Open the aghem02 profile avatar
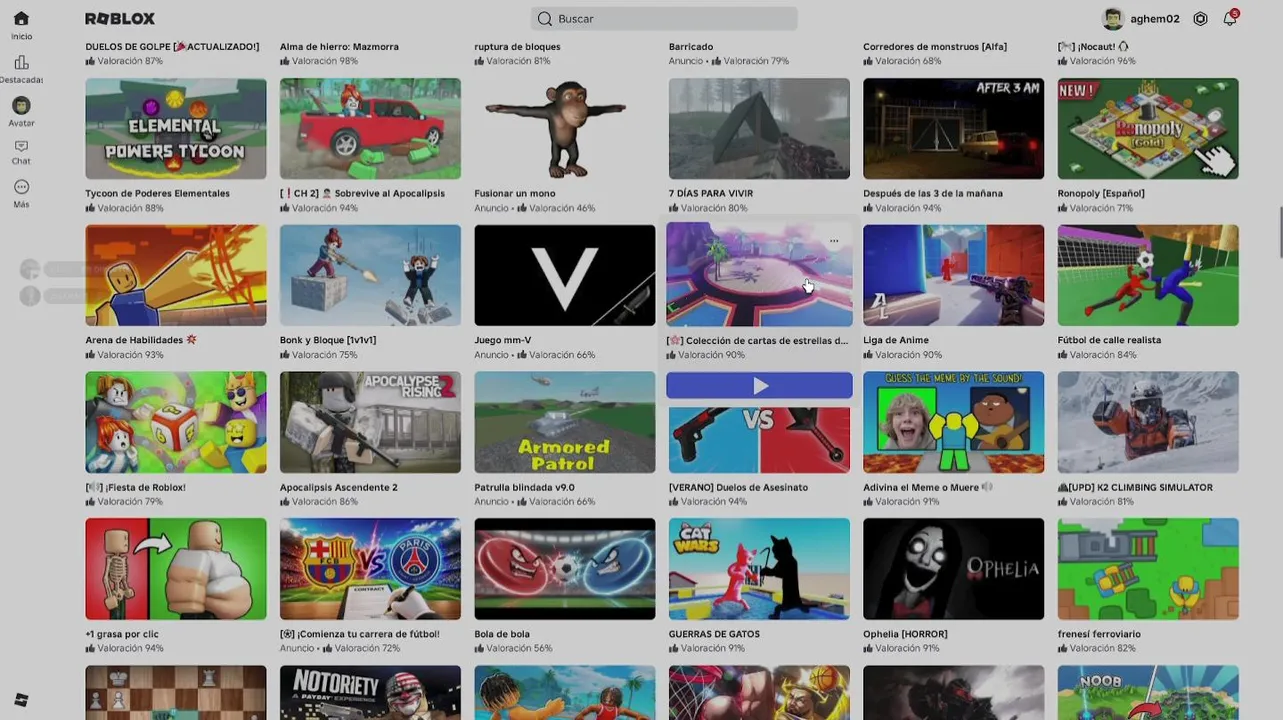 [x=1113, y=19]
